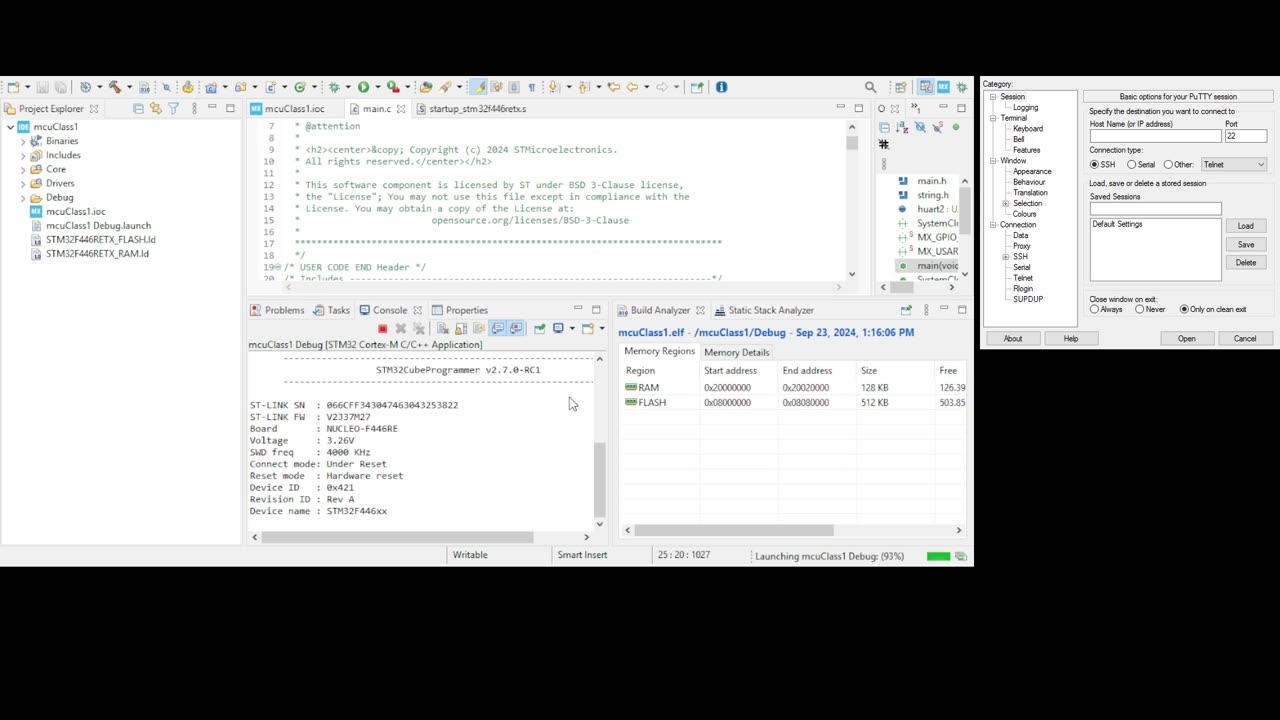The image size is (1280, 720).
Task: Select SSH connection type in PuTTY
Action: coord(1095,165)
